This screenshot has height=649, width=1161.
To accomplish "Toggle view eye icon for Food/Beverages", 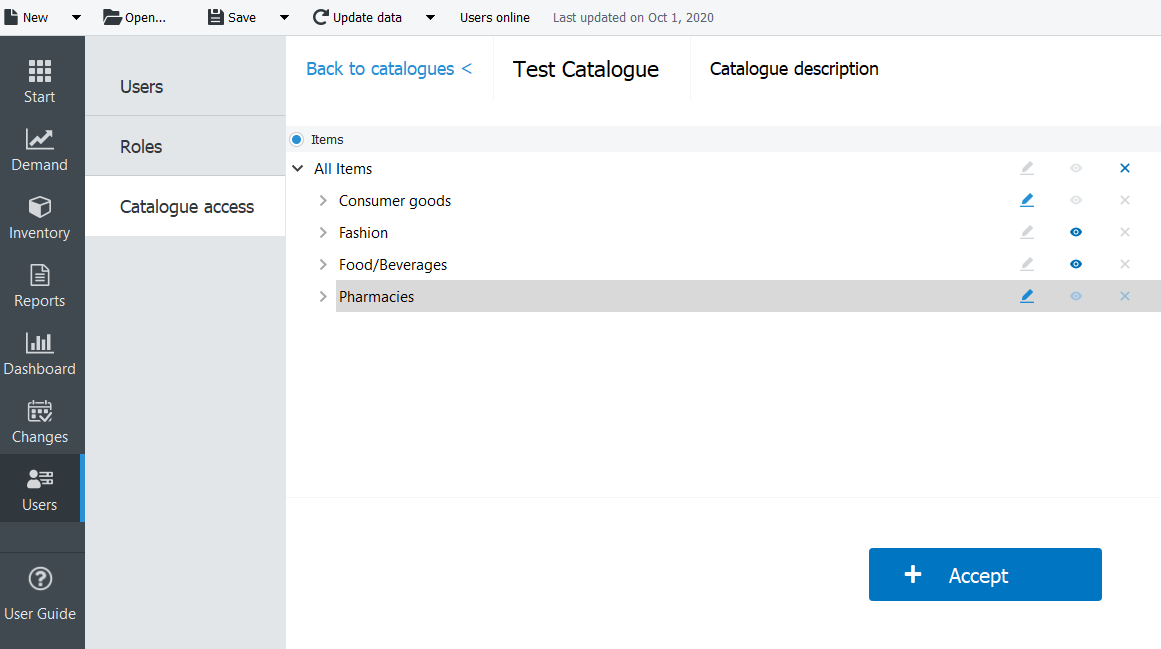I will [x=1076, y=264].
